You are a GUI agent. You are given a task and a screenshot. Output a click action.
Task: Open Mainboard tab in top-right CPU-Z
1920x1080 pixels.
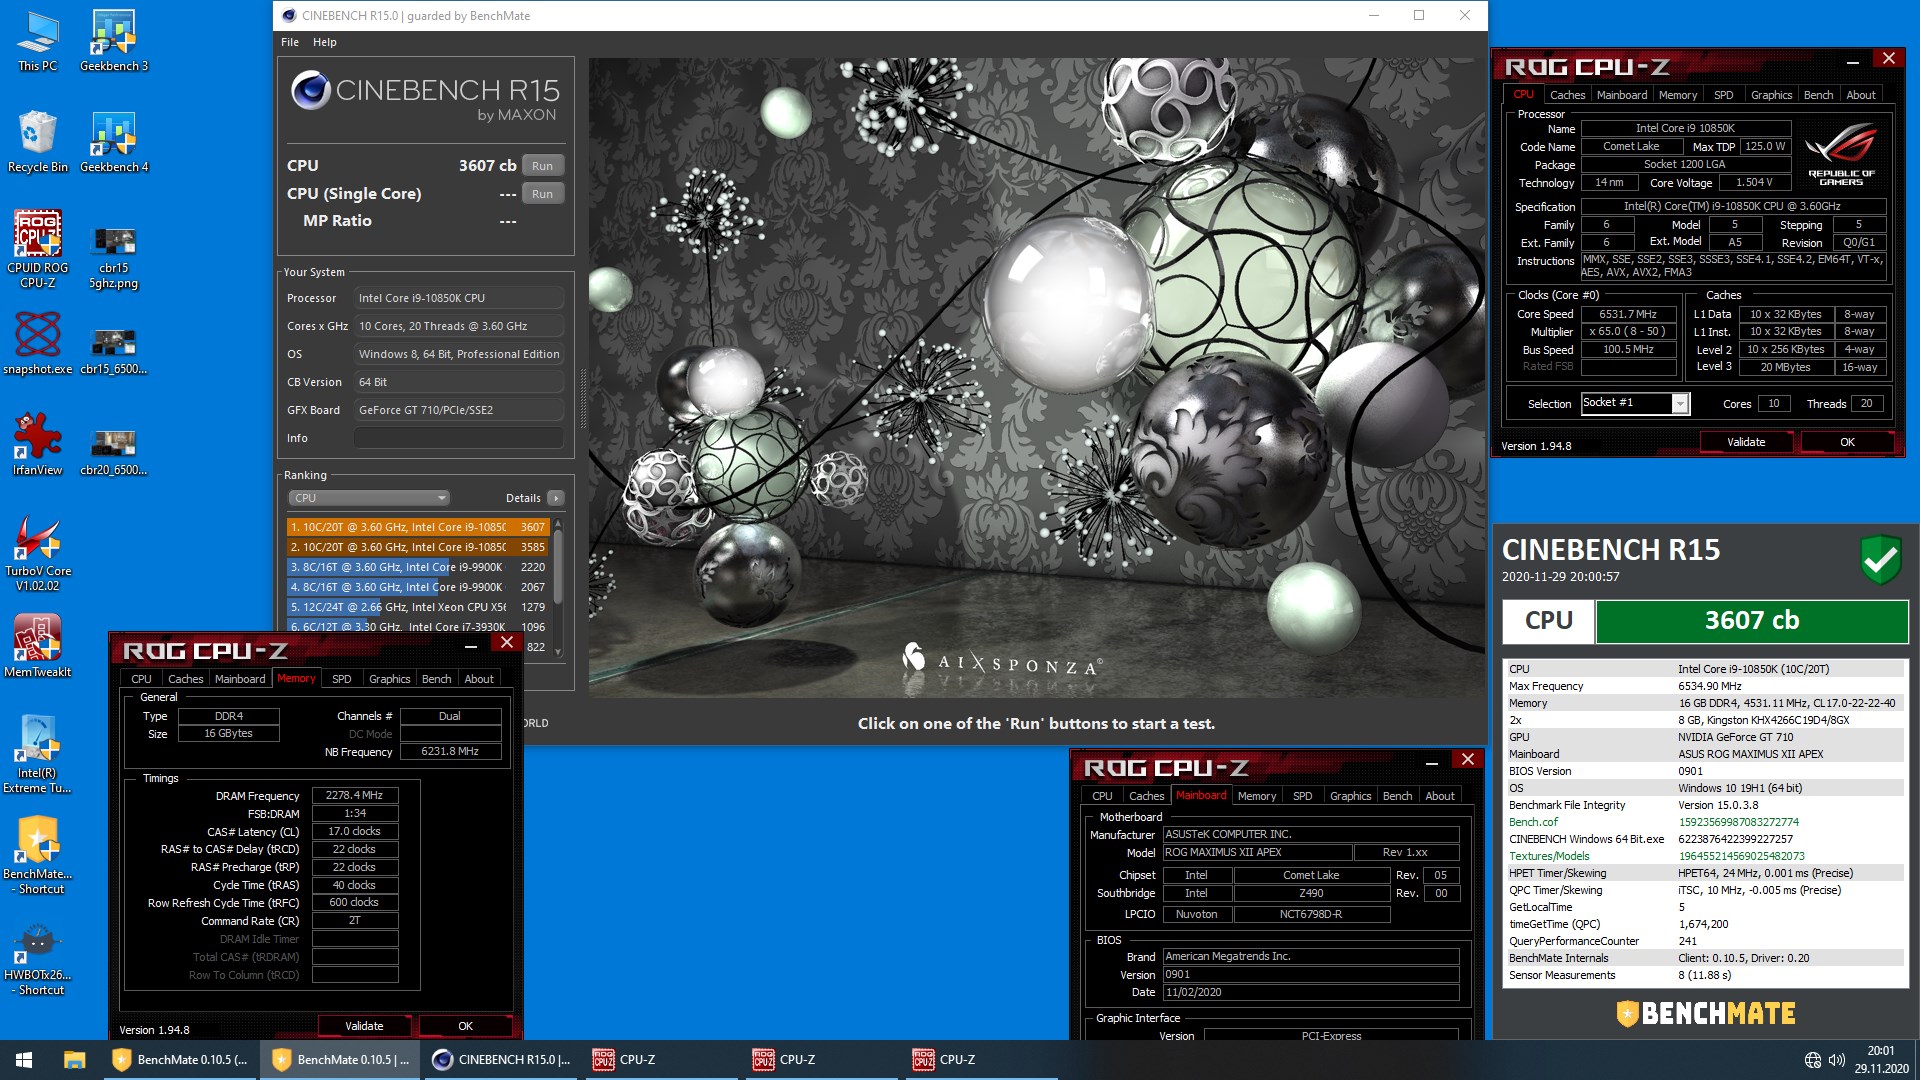(1621, 95)
